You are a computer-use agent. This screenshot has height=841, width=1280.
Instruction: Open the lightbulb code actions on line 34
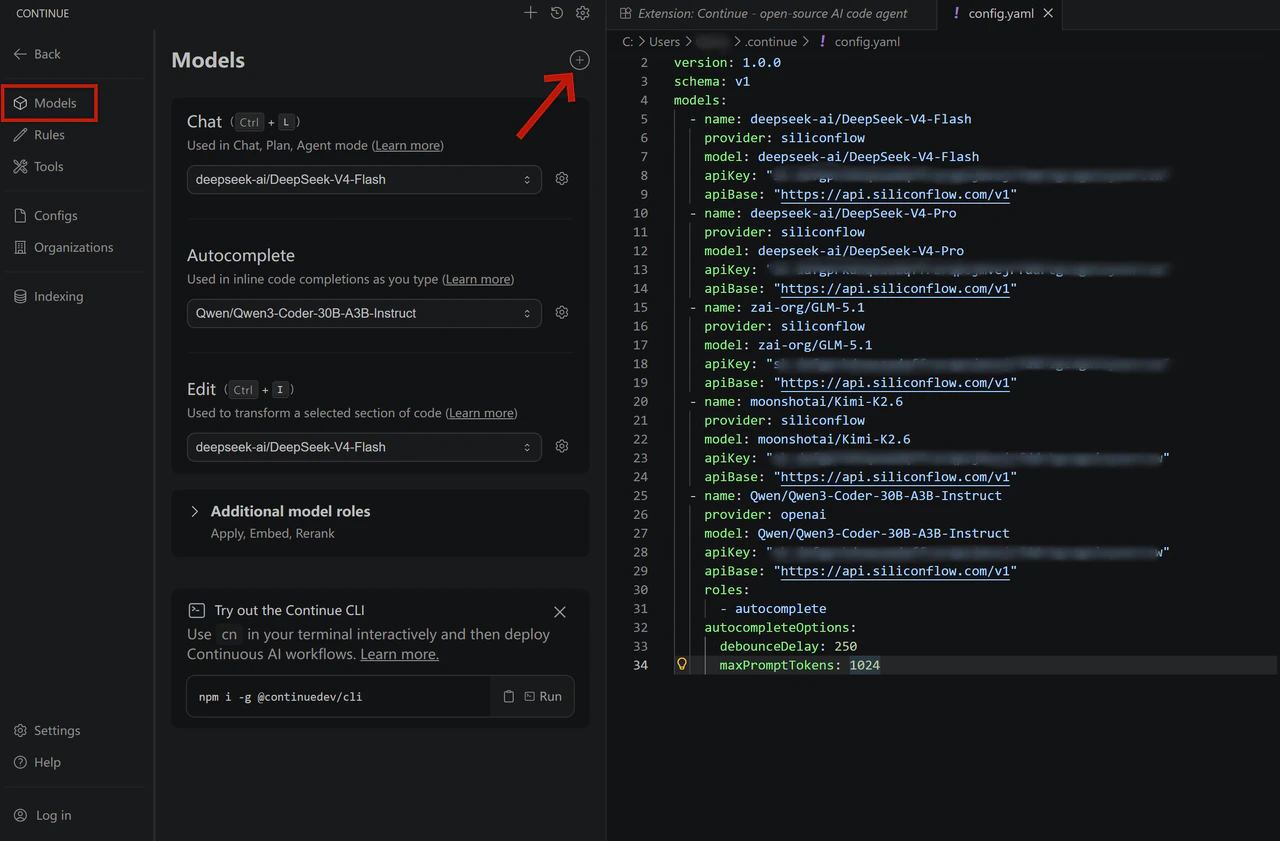pyautogui.click(x=682, y=665)
